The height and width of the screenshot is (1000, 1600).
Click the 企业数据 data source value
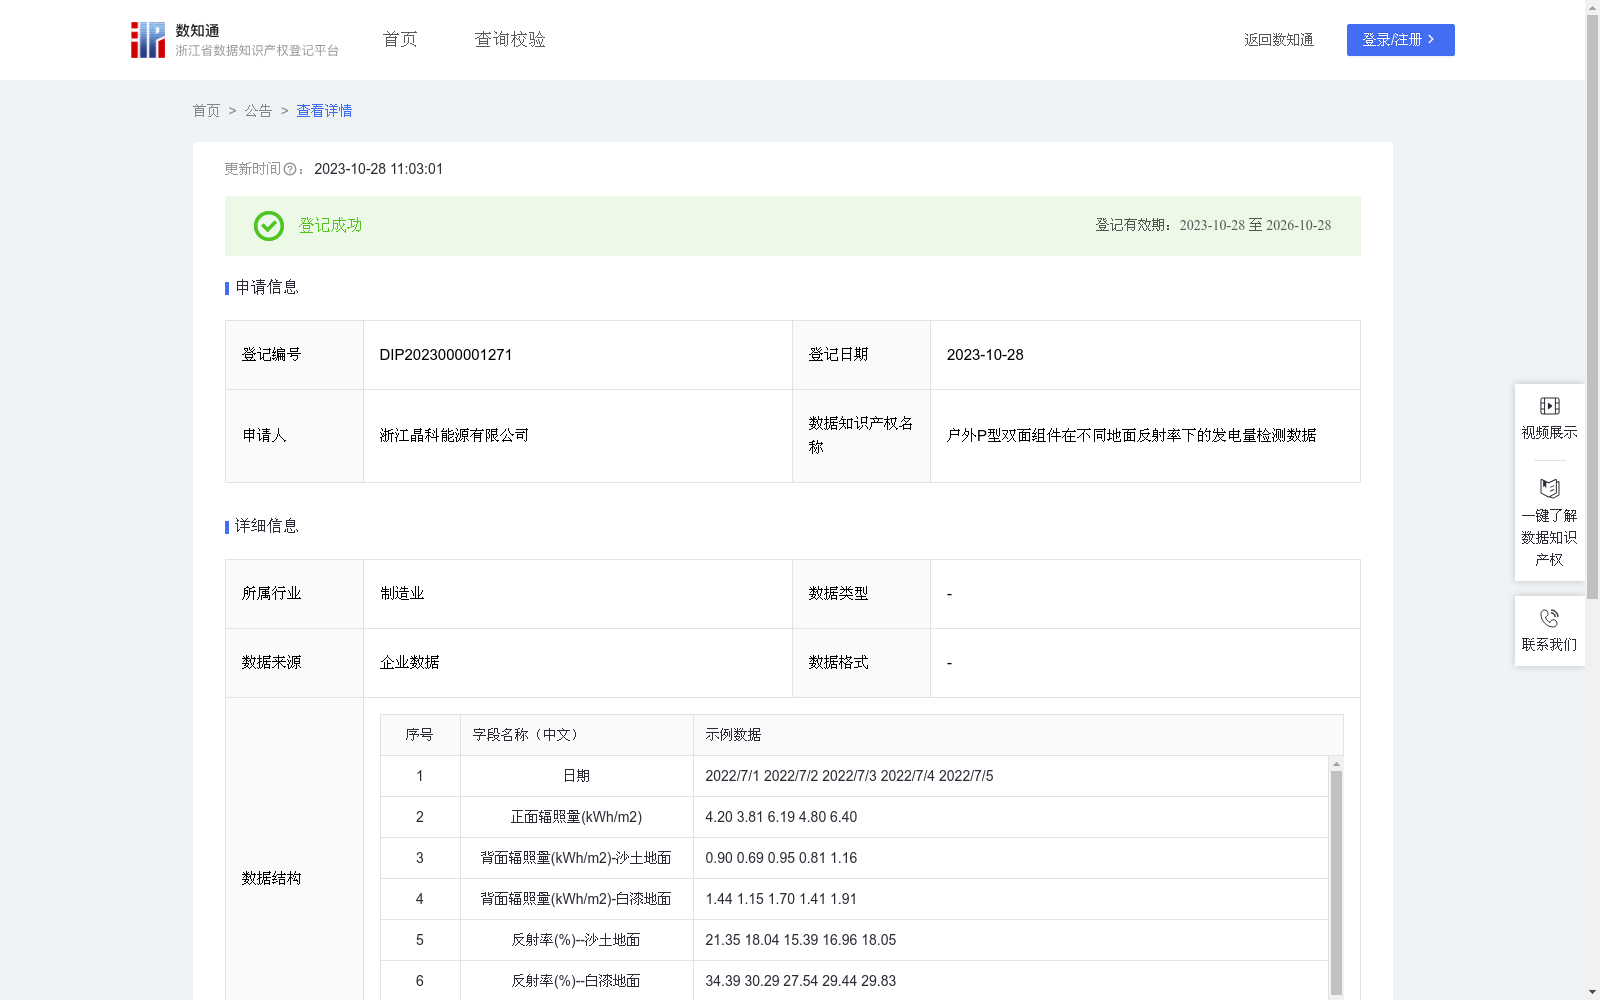click(x=409, y=663)
